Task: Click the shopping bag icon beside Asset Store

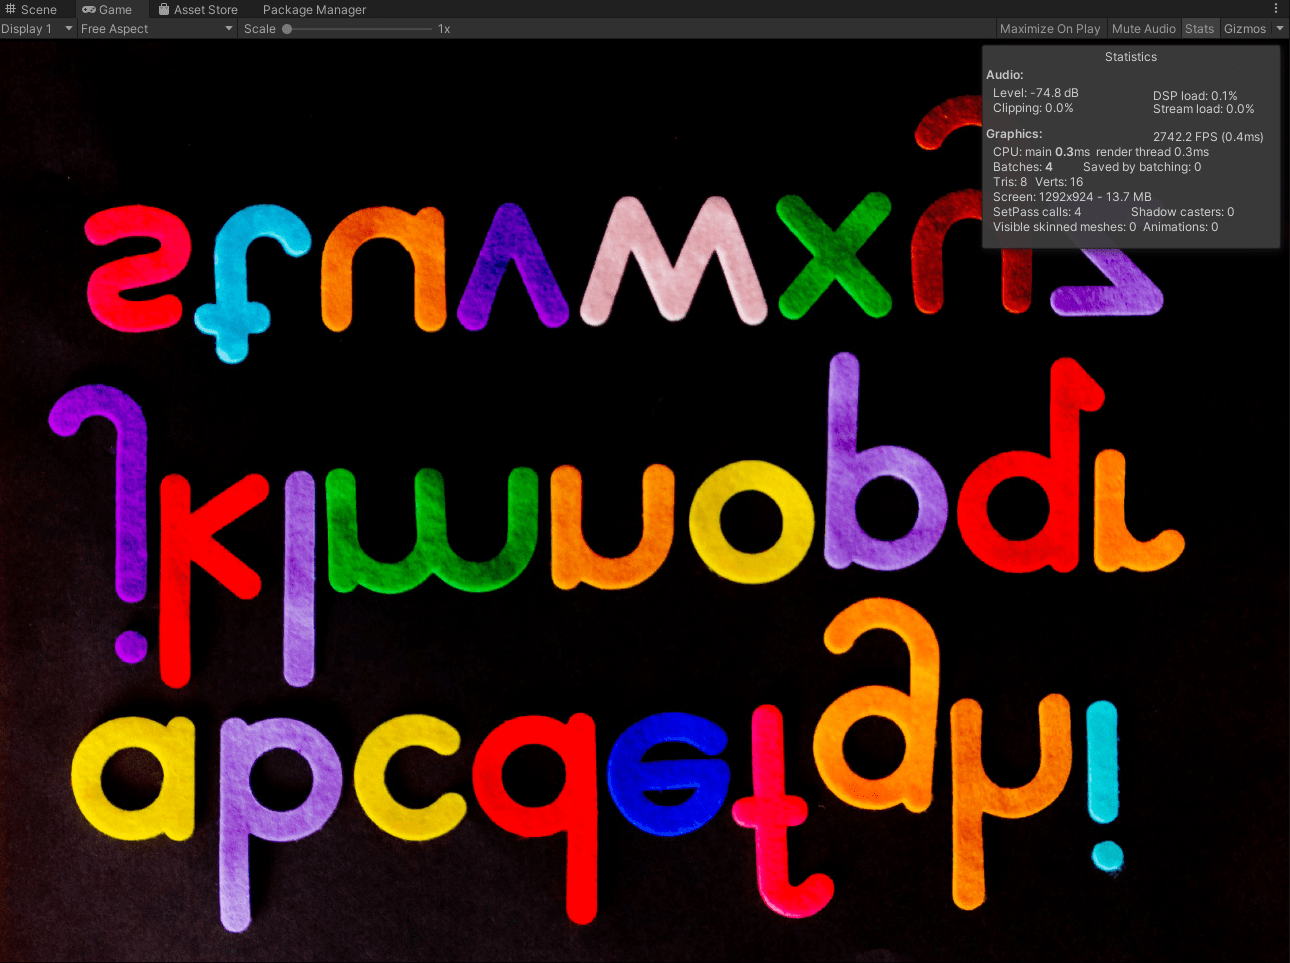Action: pyautogui.click(x=163, y=9)
